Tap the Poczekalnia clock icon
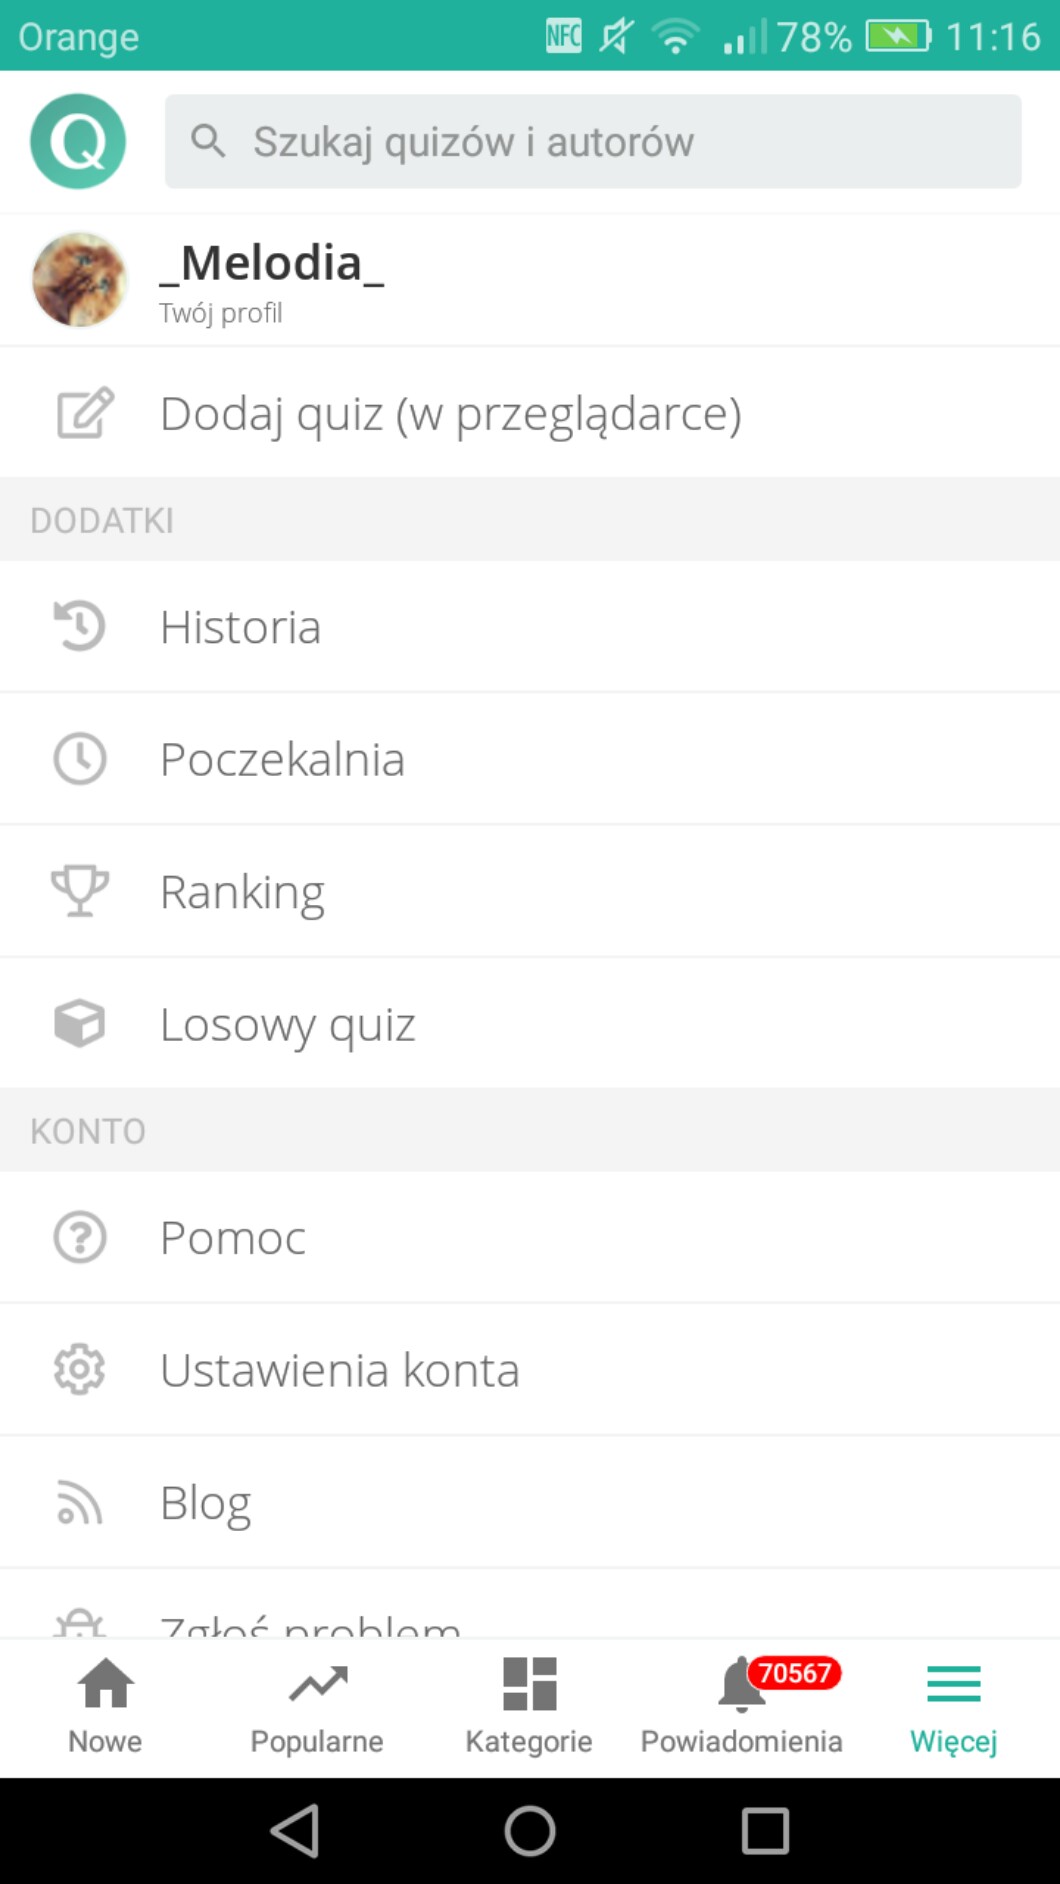 click(x=79, y=759)
